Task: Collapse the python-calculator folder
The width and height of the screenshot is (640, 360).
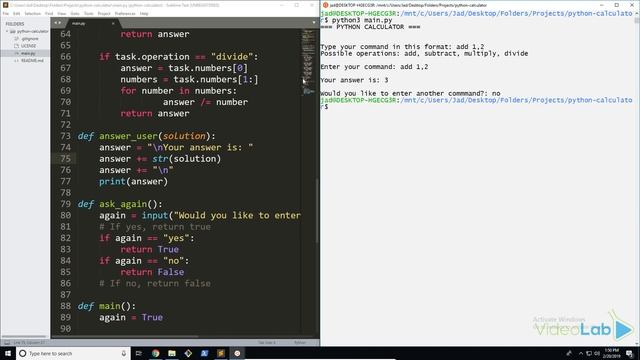Action: coord(7,31)
